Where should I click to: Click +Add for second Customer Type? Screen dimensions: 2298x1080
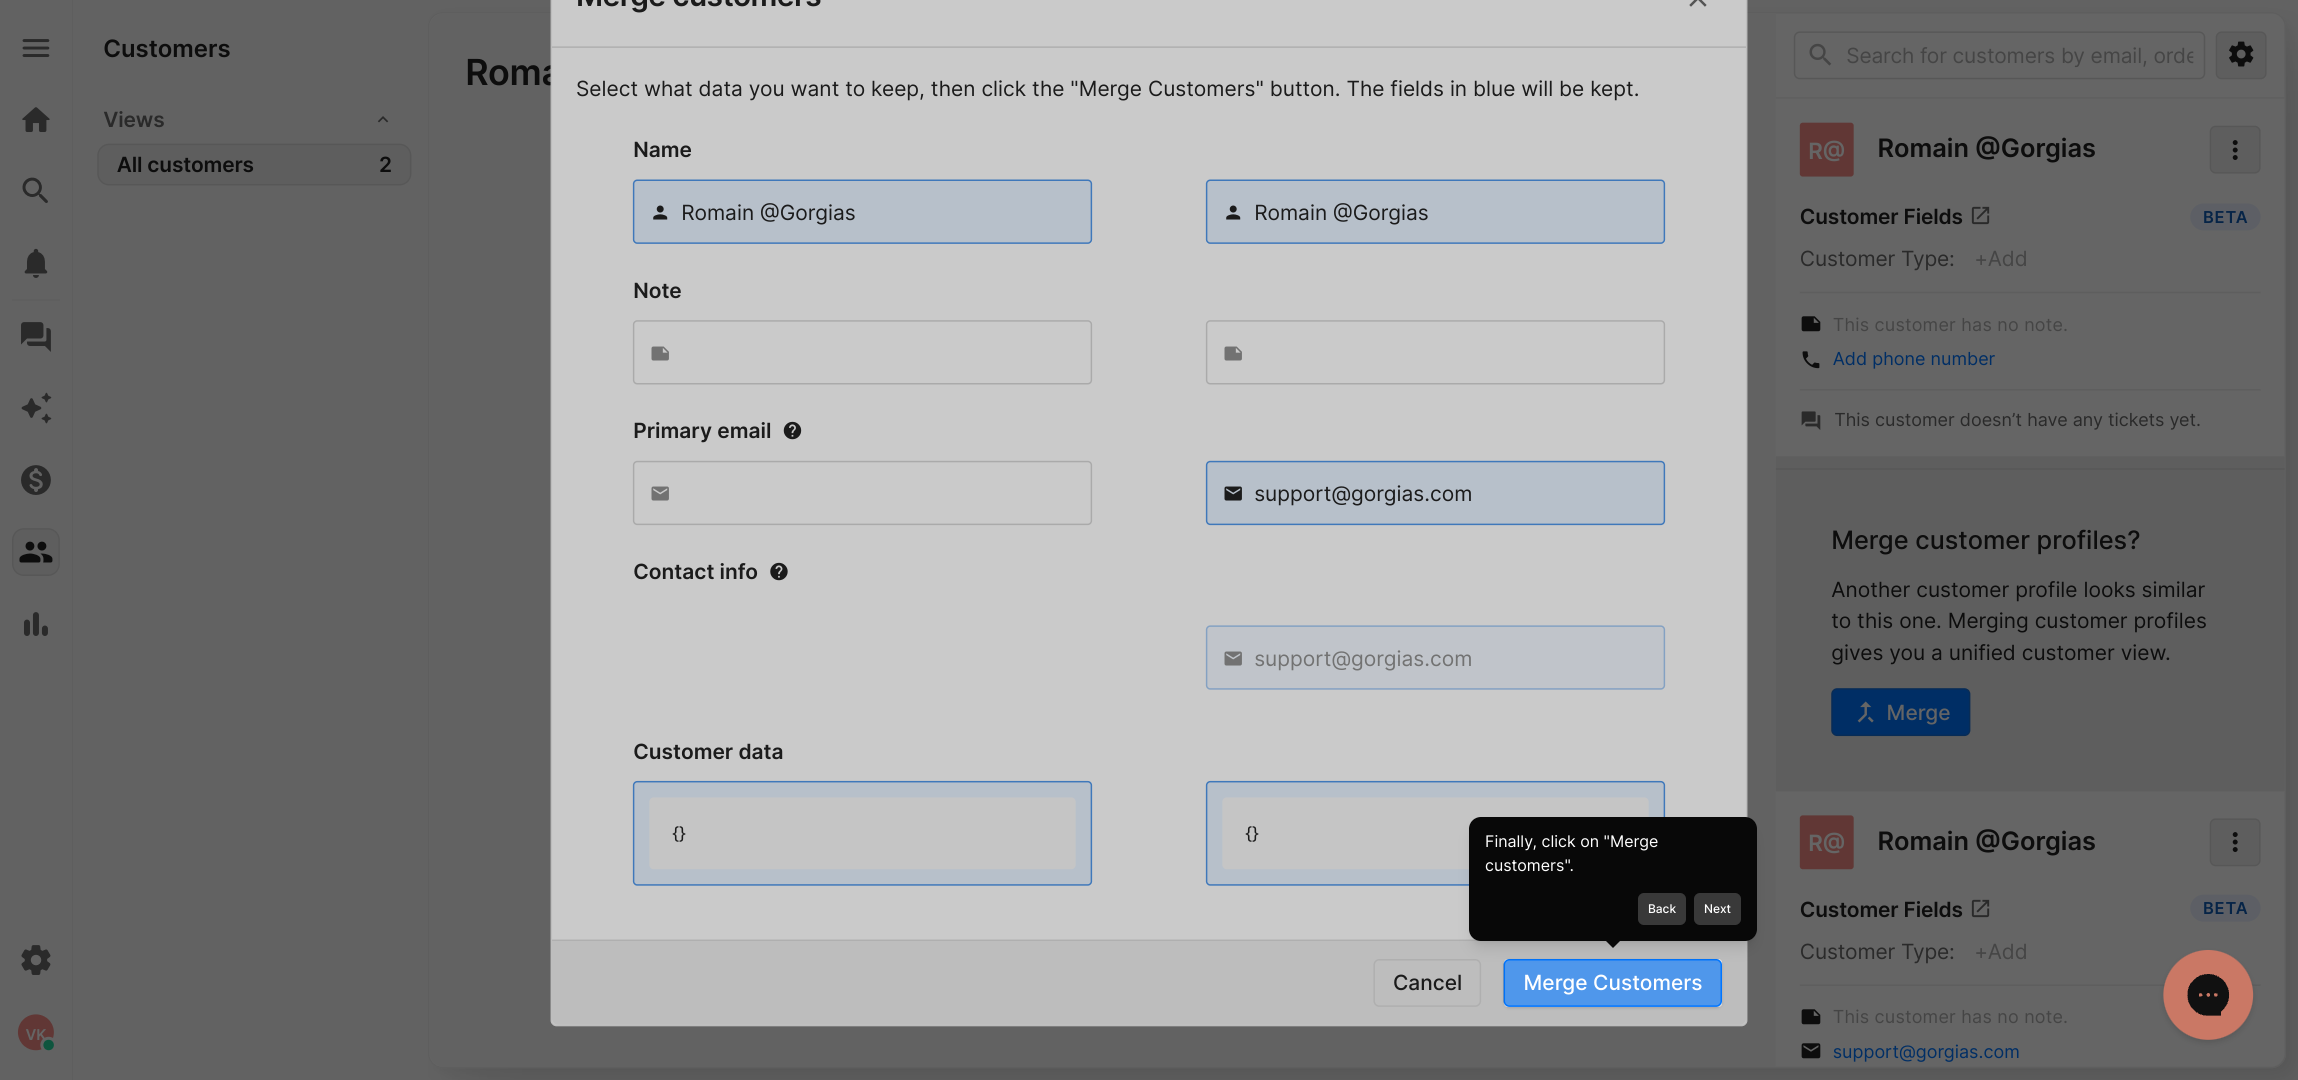coord(2000,952)
